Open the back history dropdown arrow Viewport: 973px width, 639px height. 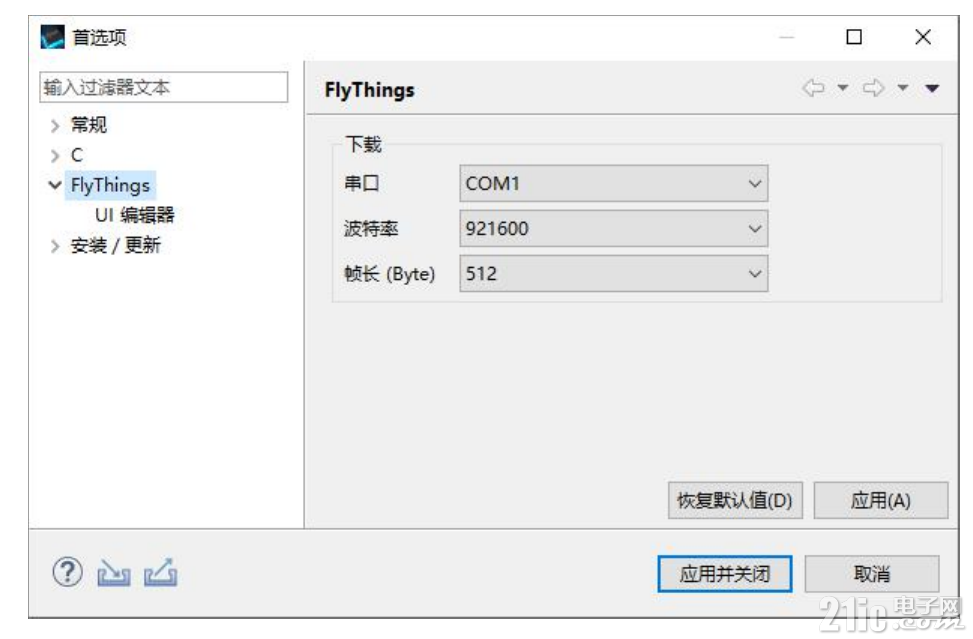[843, 88]
